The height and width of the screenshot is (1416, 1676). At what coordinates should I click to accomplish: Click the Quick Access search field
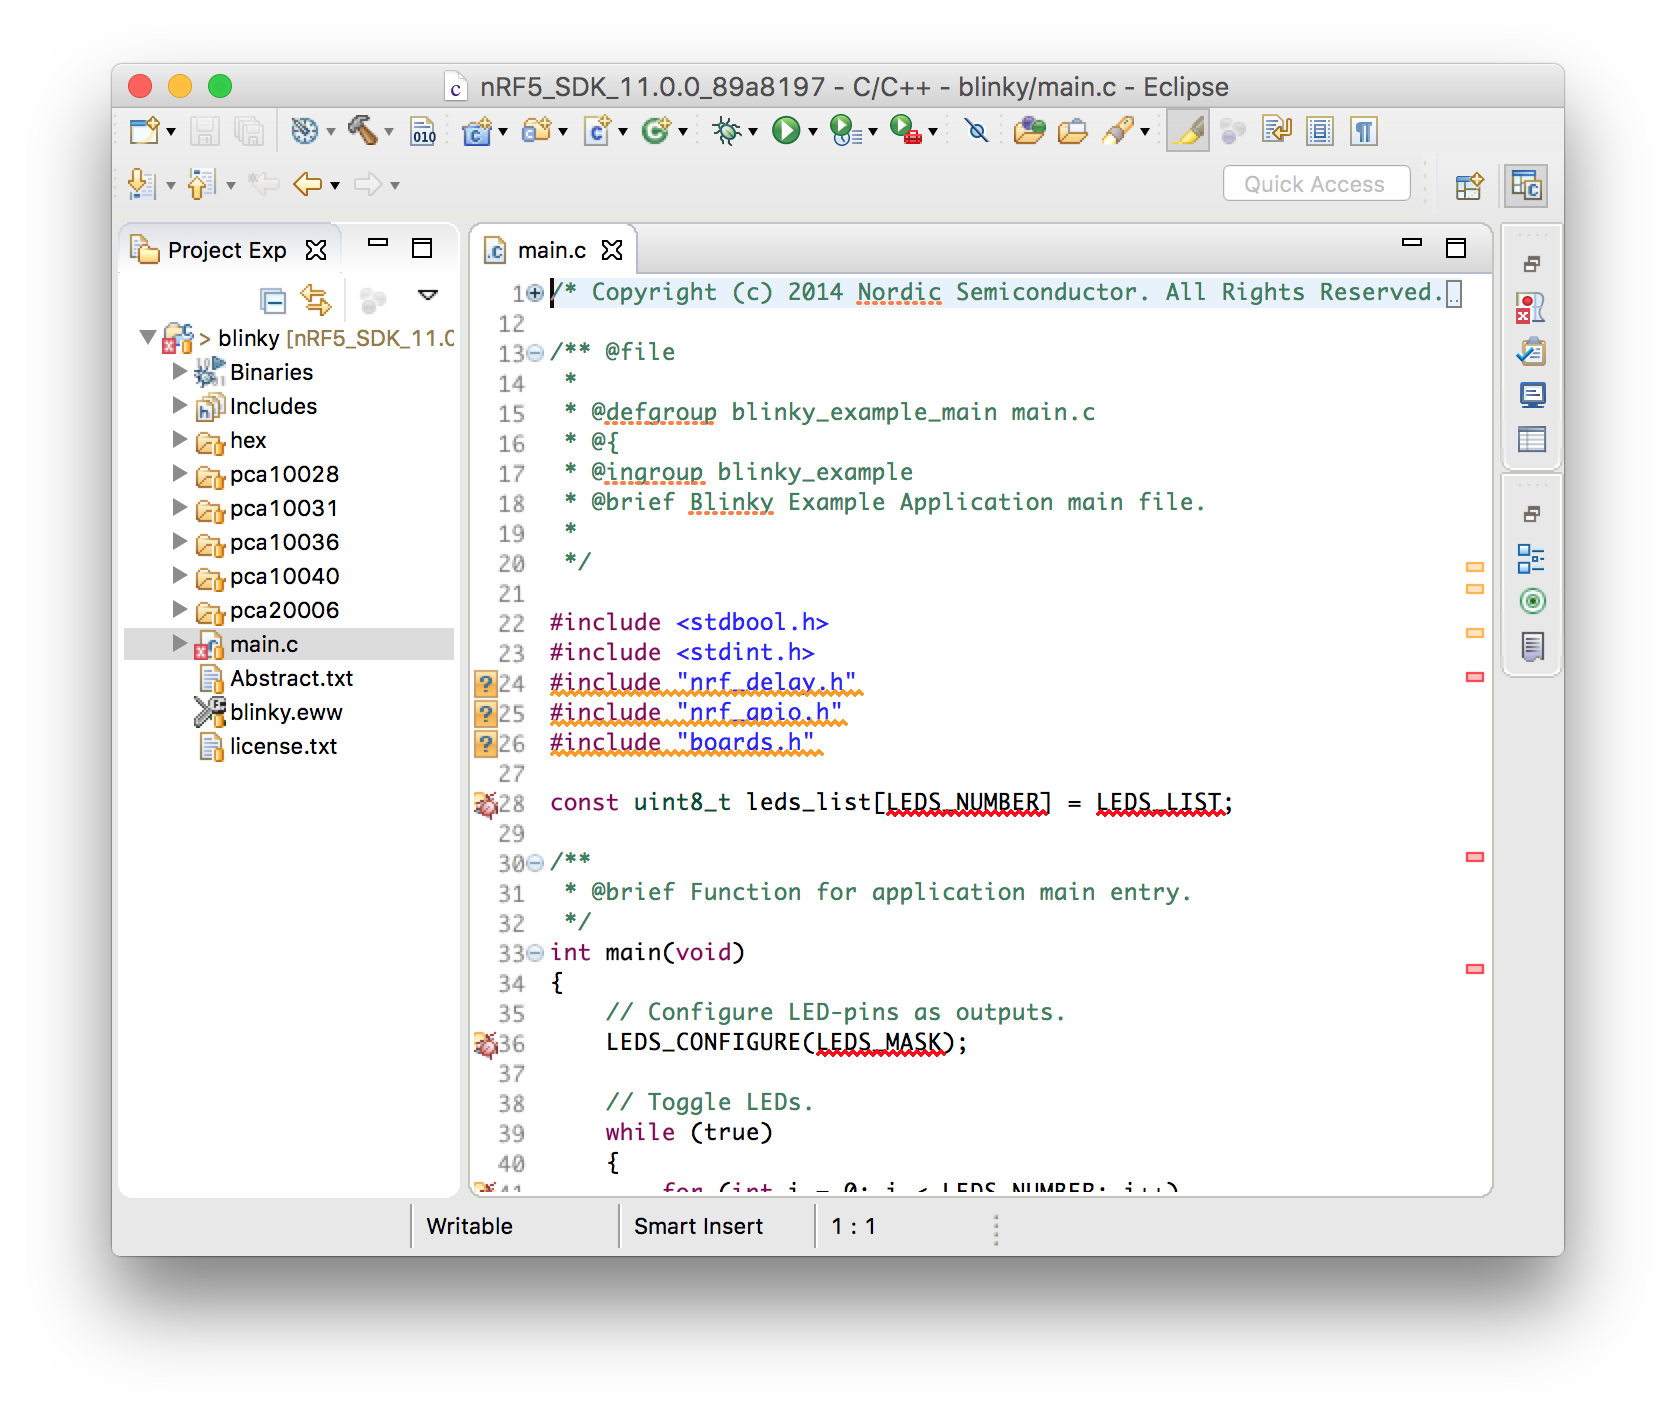1316,184
